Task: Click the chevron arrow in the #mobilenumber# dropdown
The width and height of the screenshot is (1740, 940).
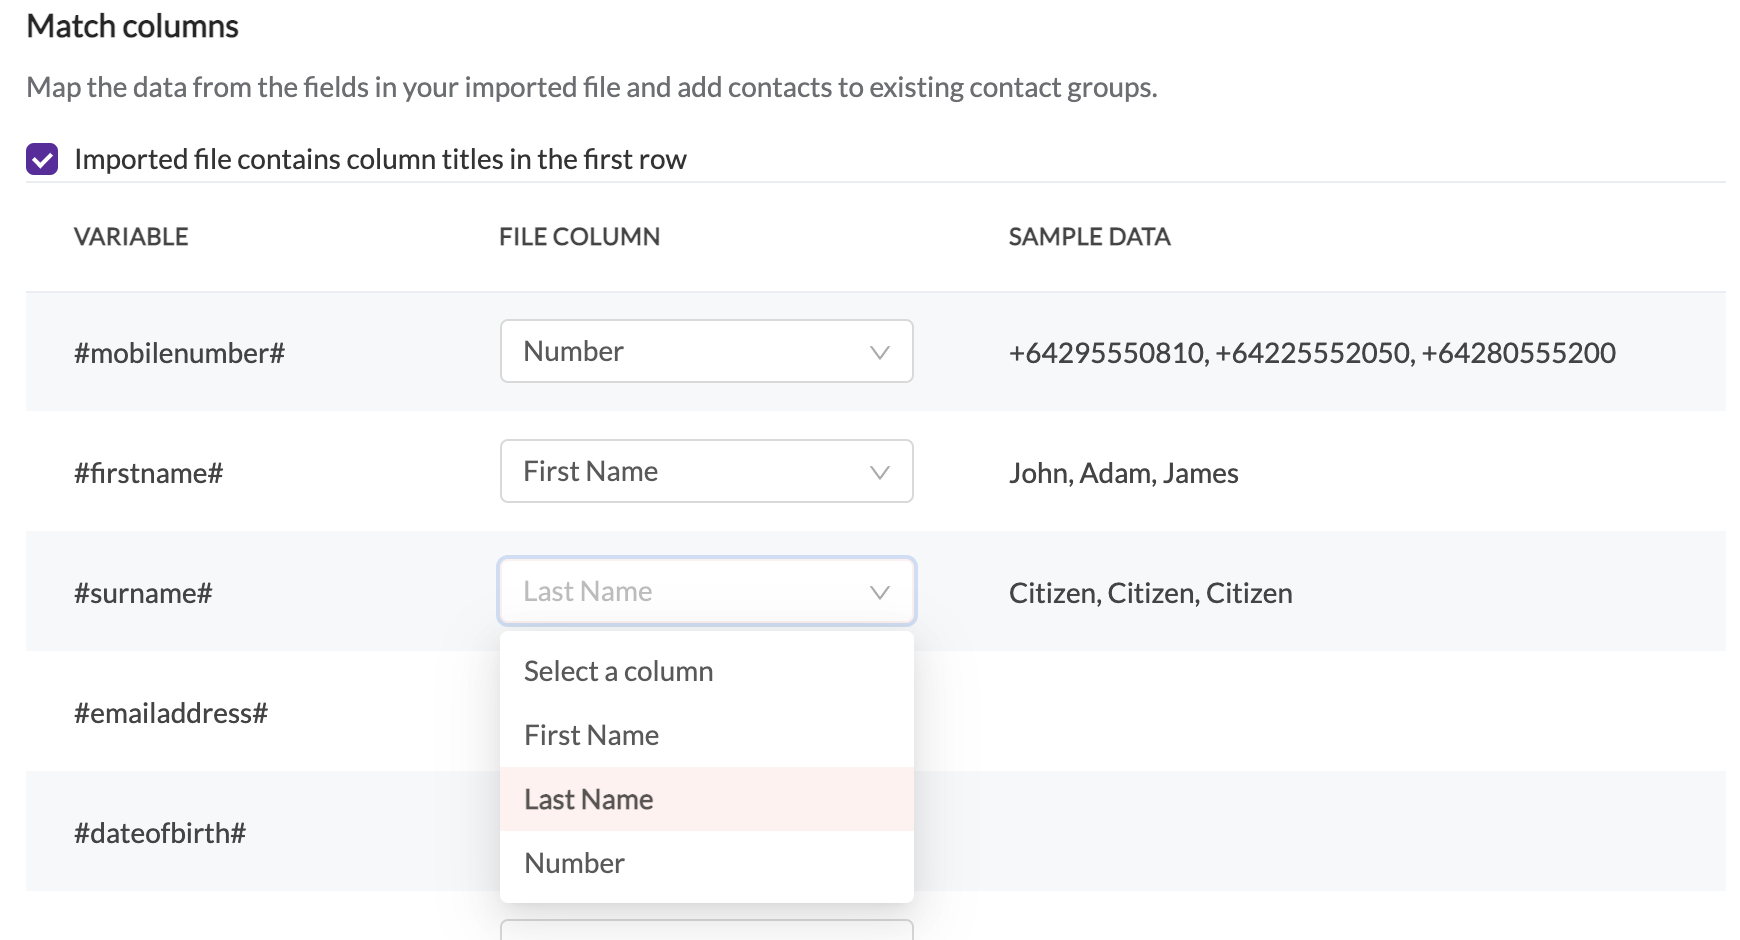Action: click(x=879, y=352)
